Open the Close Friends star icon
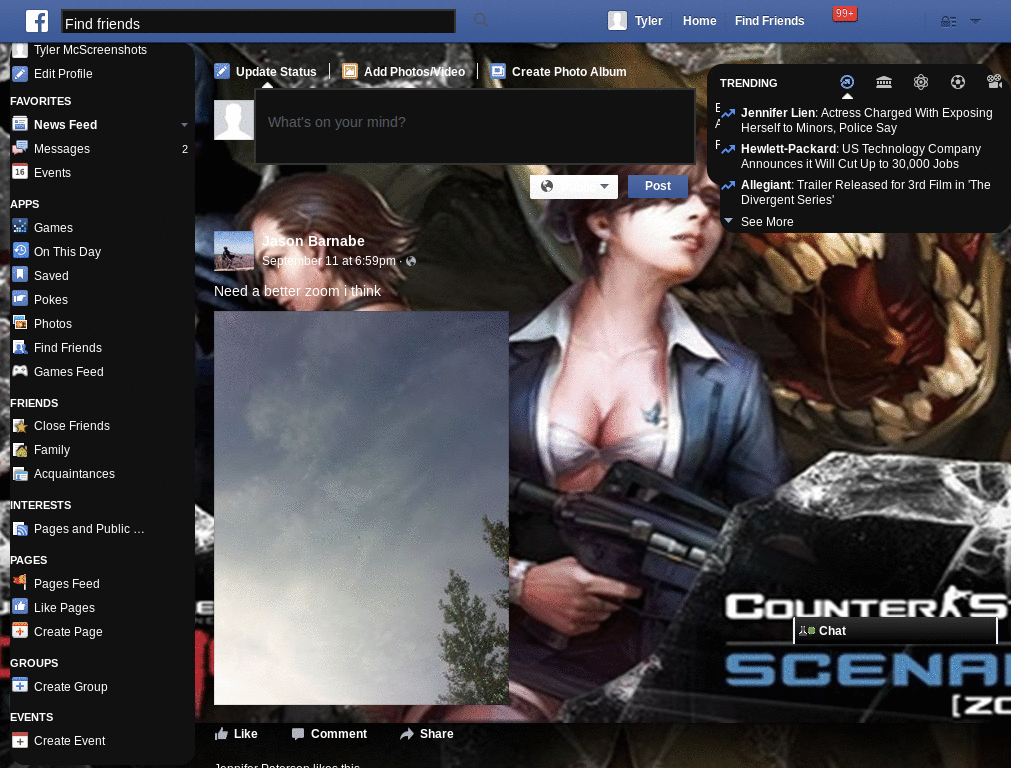 [x=20, y=426]
